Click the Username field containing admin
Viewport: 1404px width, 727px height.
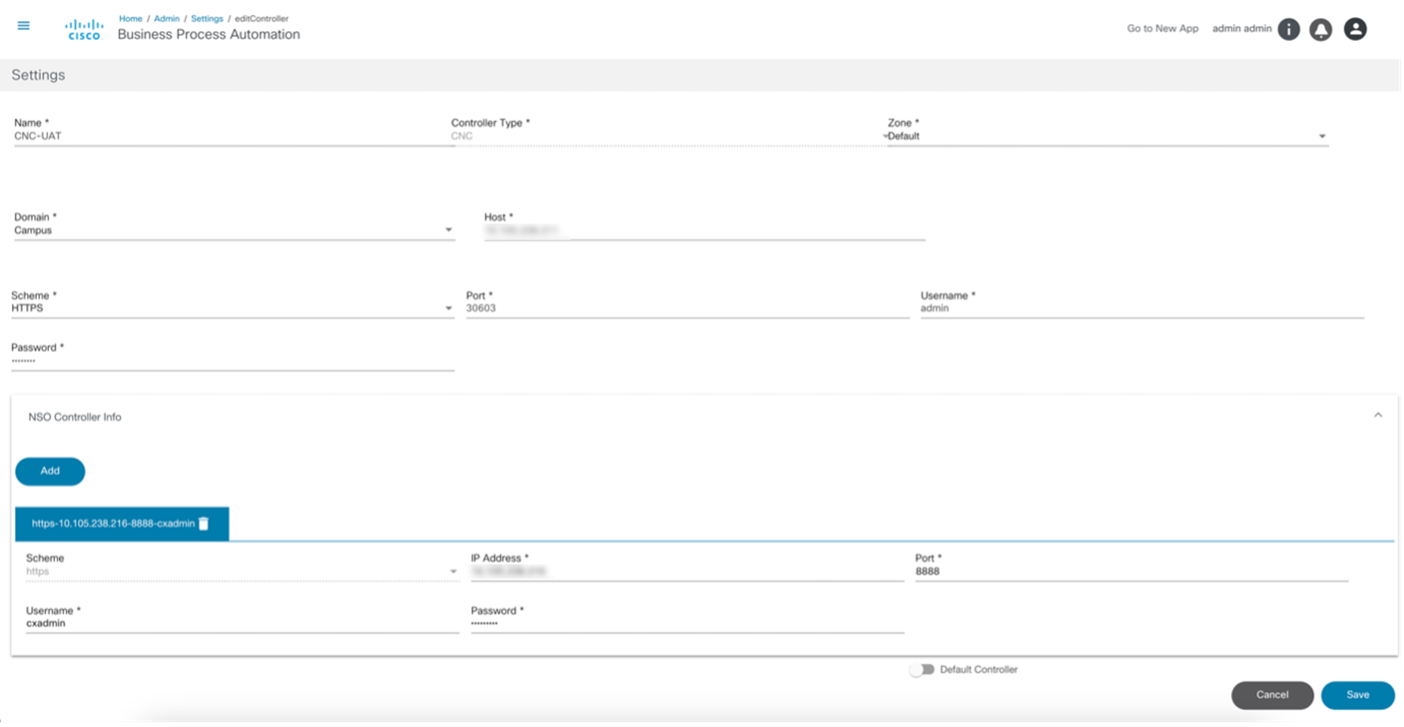(x=1142, y=308)
